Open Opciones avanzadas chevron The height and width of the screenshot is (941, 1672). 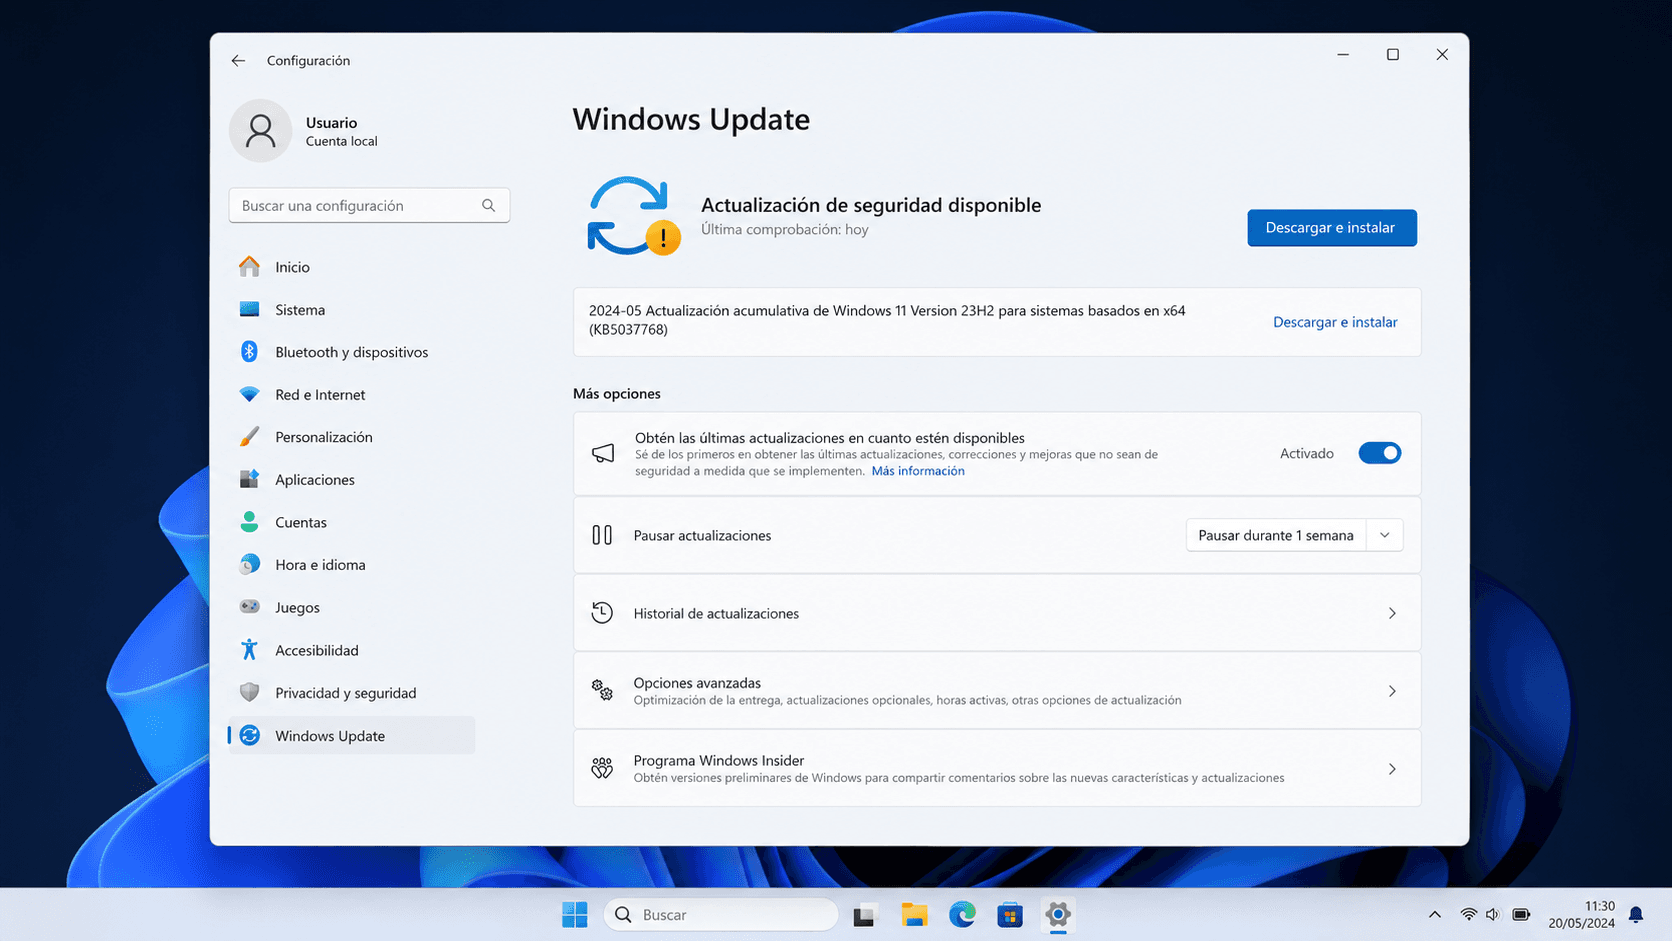tap(1392, 691)
